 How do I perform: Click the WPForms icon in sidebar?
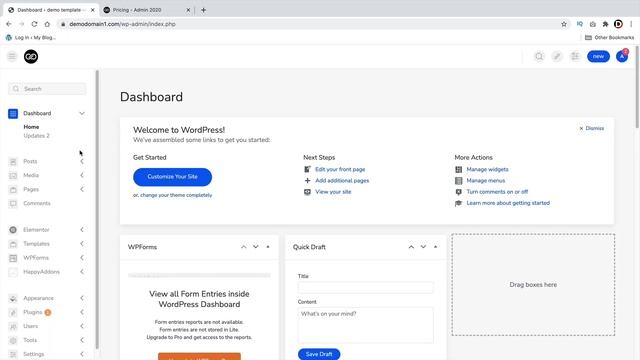point(13,258)
